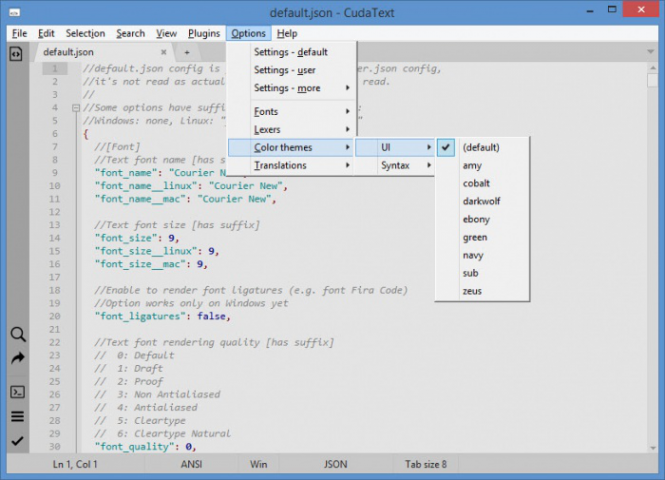This screenshot has height=480, width=665.
Task: Choose Settings - user
Action: tap(292, 70)
